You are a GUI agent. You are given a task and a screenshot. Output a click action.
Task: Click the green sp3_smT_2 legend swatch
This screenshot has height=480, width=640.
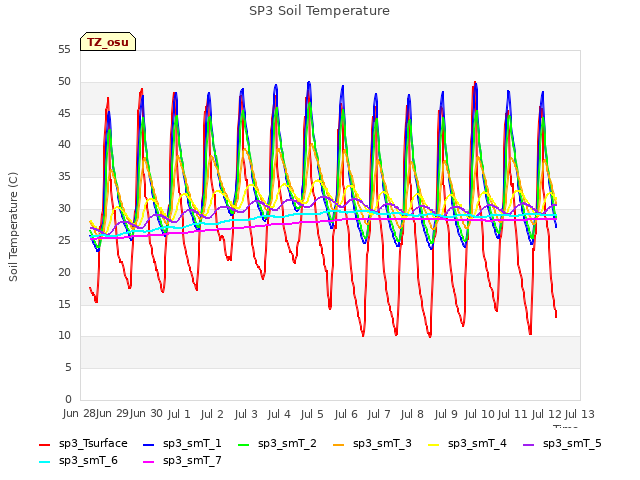click(244, 444)
